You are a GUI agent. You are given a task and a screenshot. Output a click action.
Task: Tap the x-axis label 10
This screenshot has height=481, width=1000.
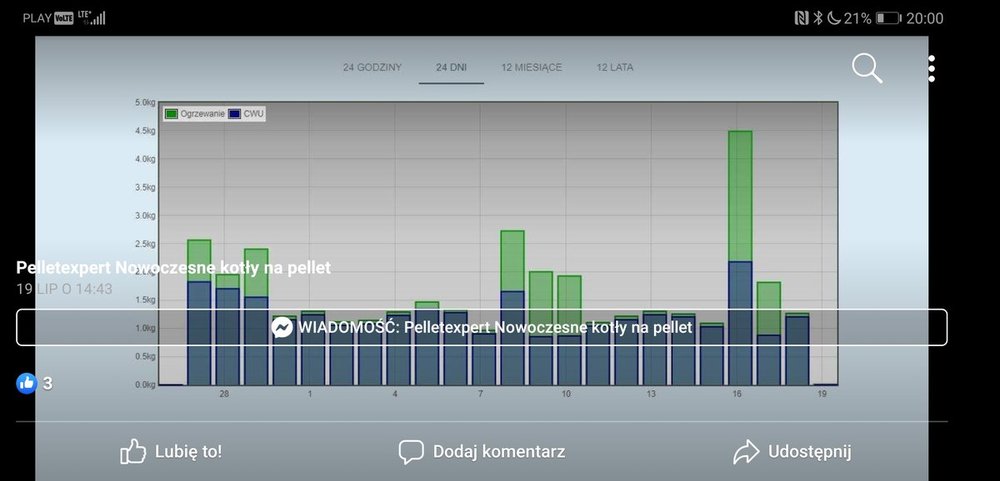click(x=566, y=394)
